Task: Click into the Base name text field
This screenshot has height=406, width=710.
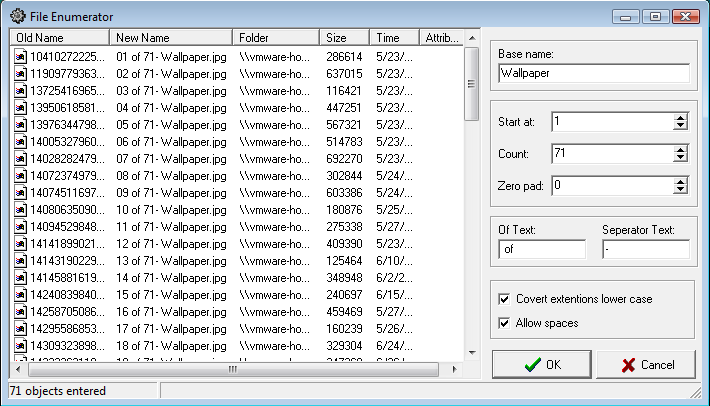Action: 594,73
